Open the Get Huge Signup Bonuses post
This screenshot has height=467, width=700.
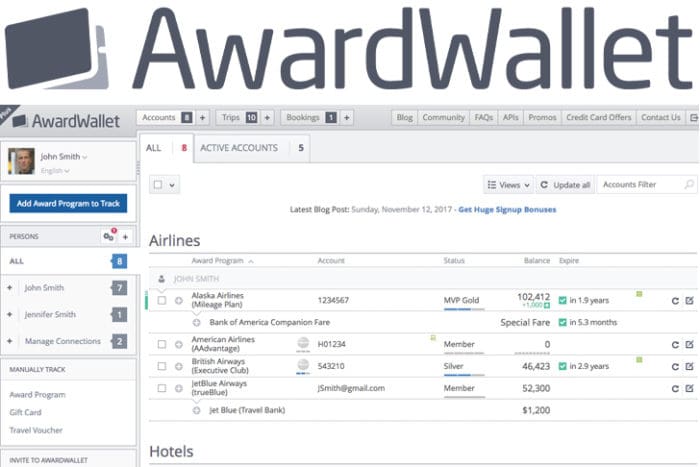(x=507, y=209)
